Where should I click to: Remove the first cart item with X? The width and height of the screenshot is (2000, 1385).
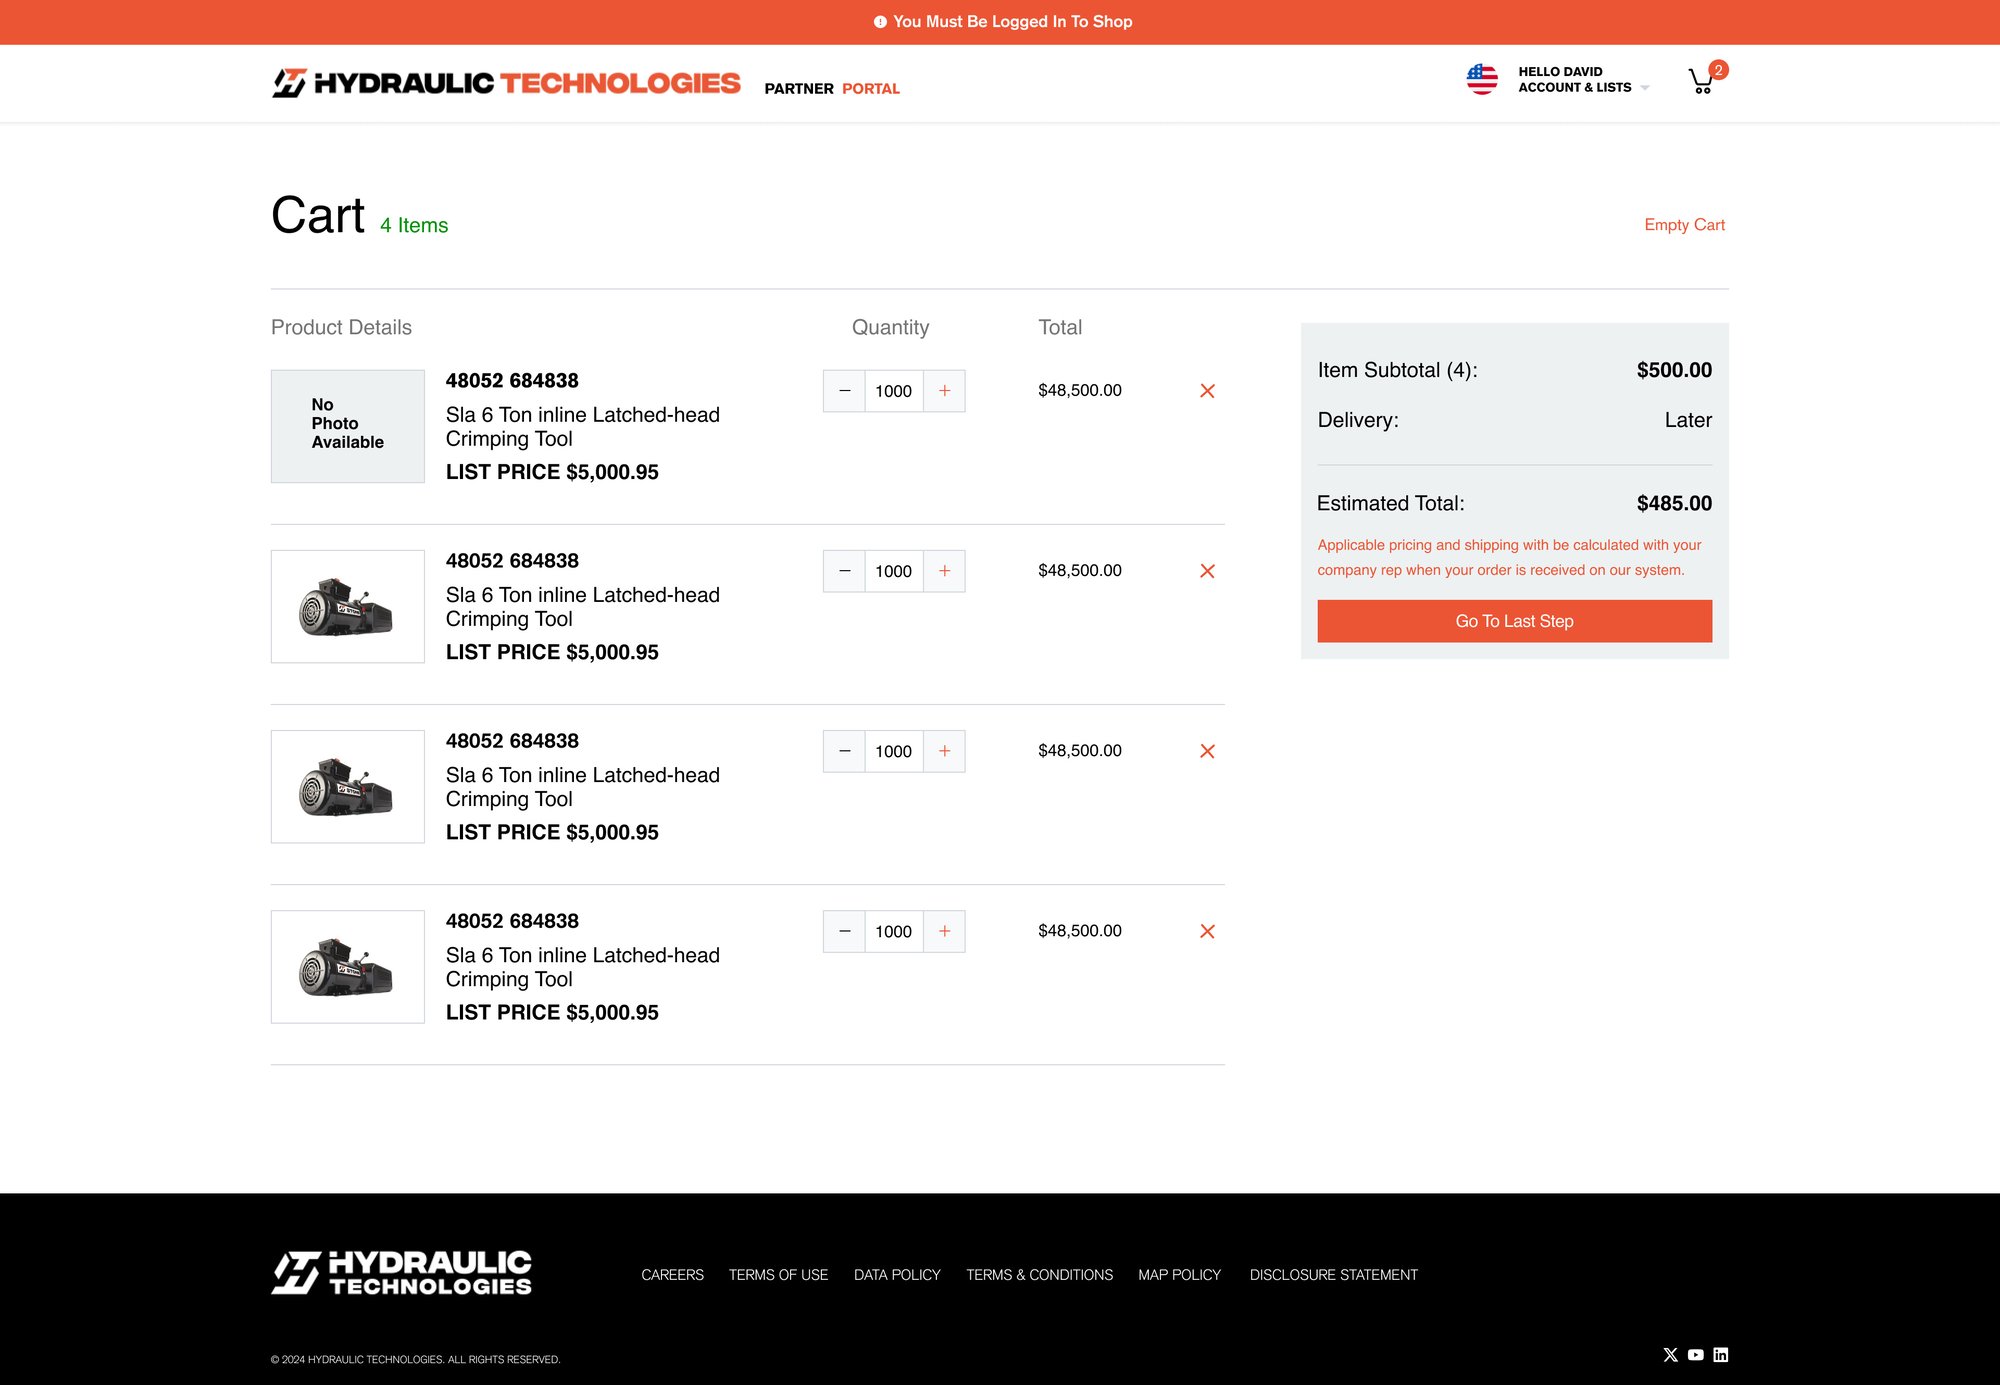1207,391
